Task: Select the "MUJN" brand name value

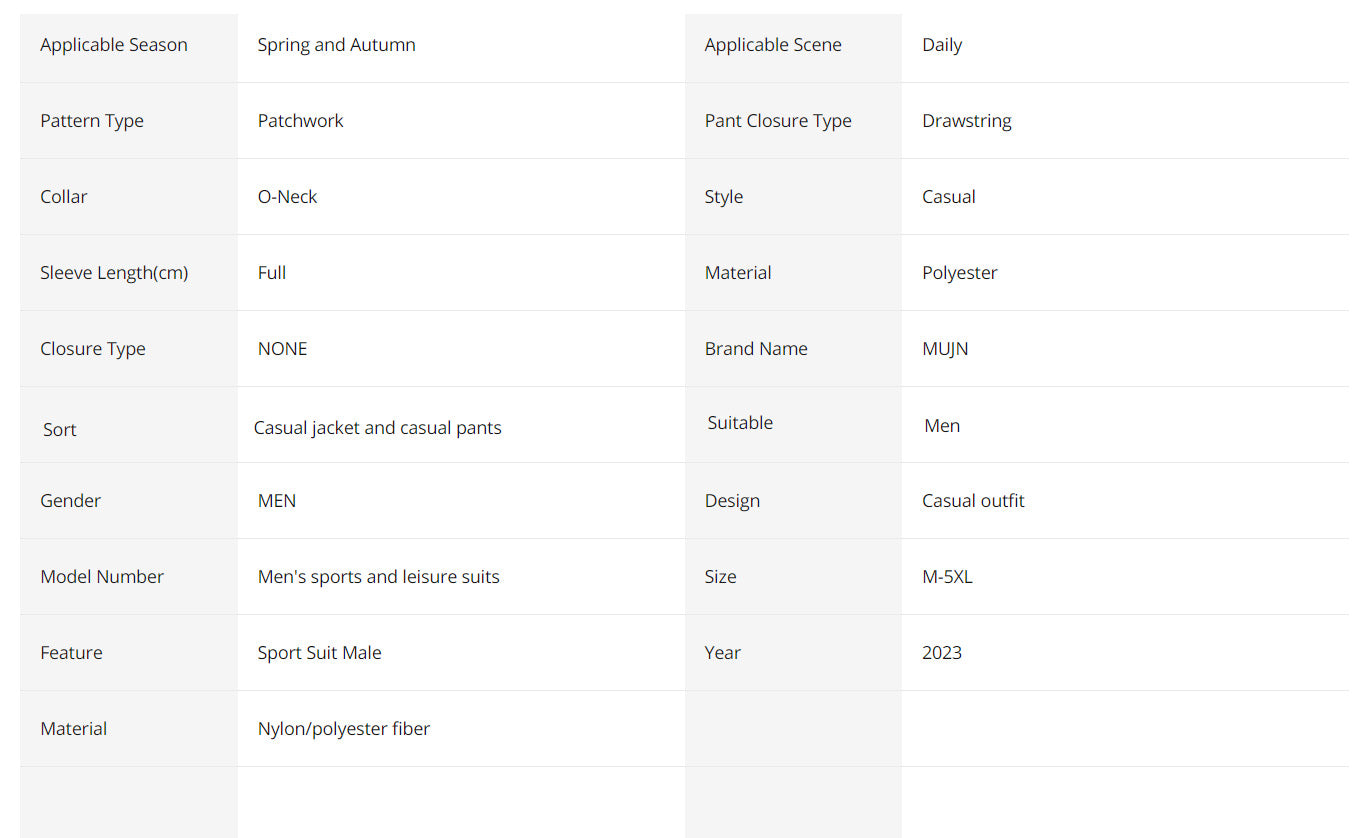Action: pyautogui.click(x=945, y=349)
